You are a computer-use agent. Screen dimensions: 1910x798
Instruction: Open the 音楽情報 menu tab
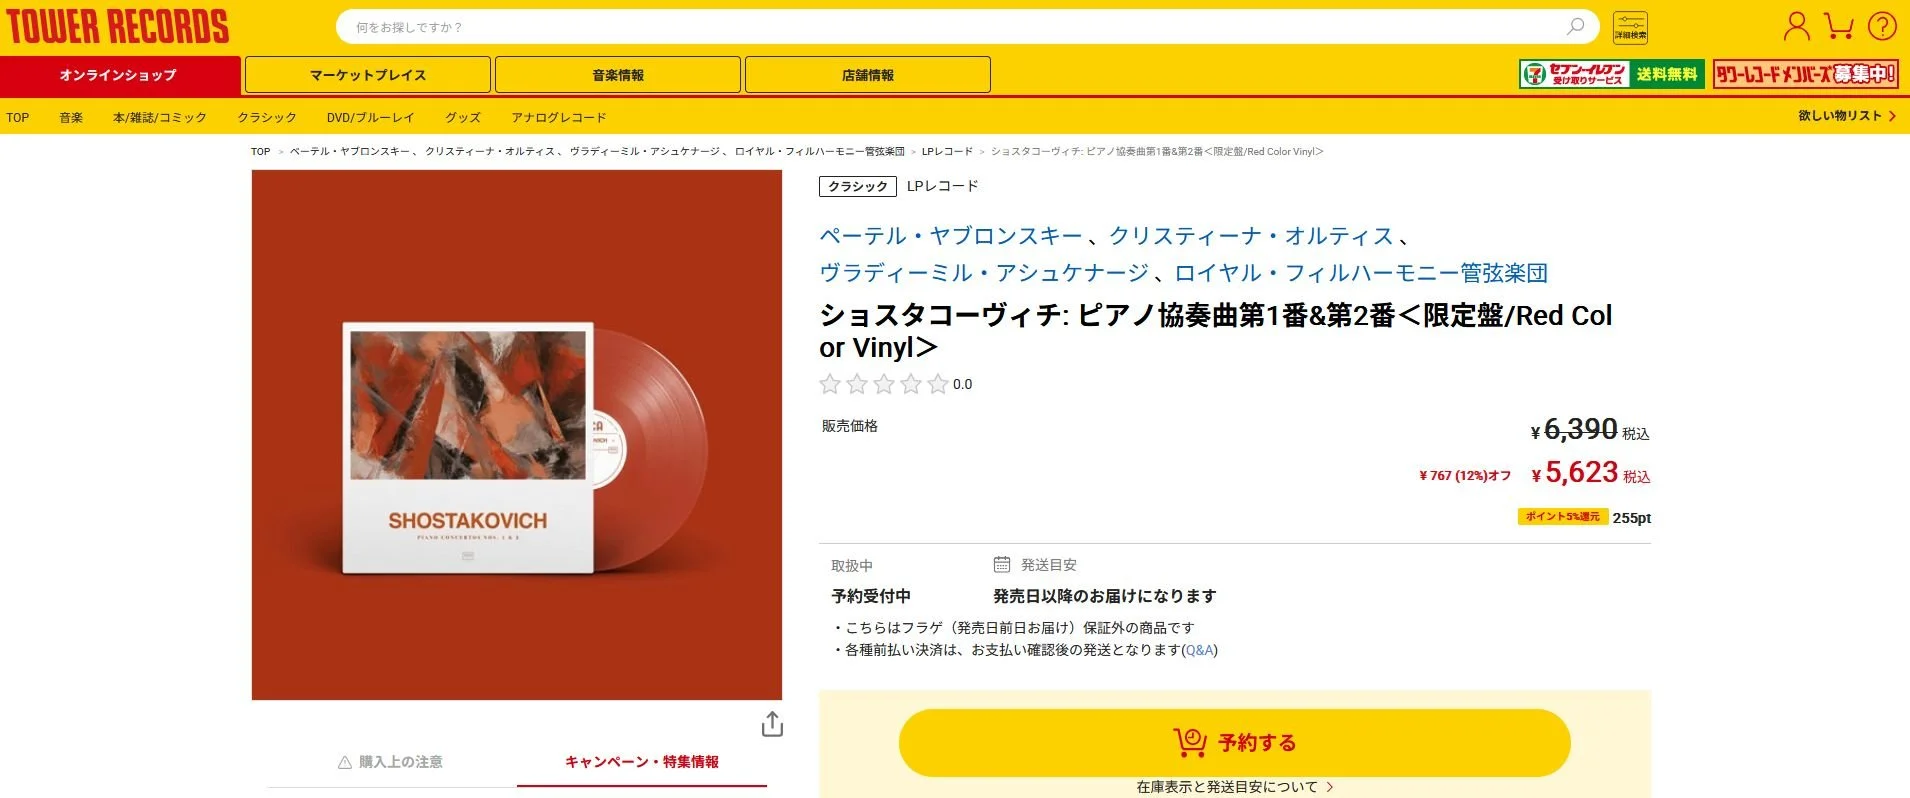(618, 75)
